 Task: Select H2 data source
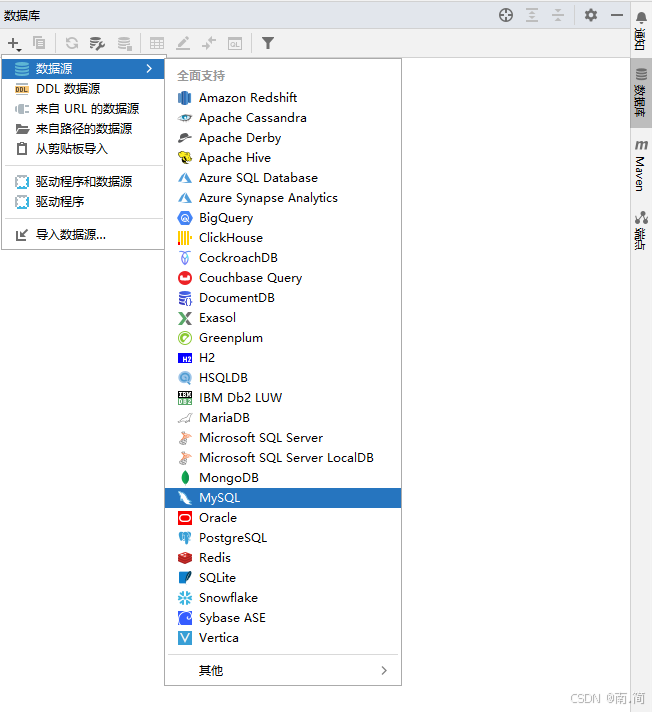click(x=283, y=357)
